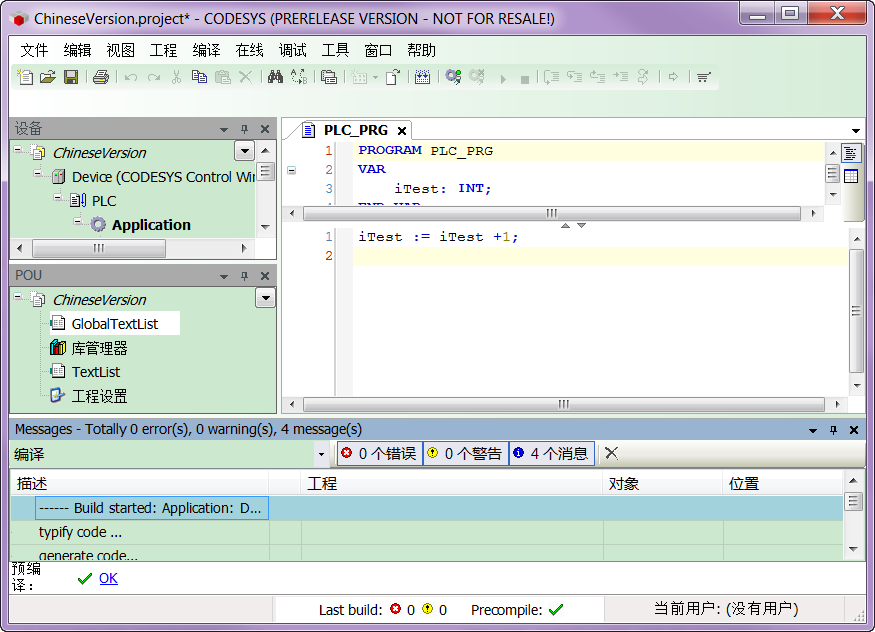Click the 设备 tree horizontal scrollbar thumb
The height and width of the screenshot is (632, 875).
tap(99, 248)
